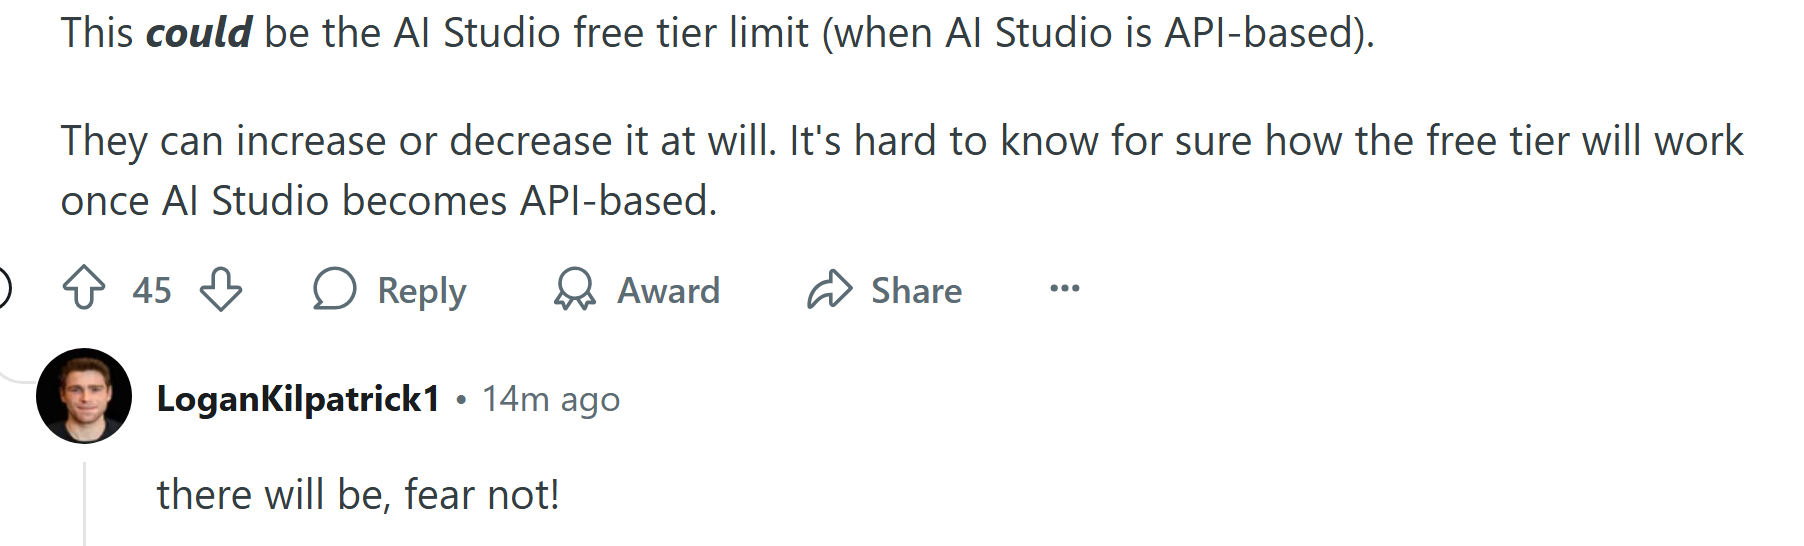The image size is (1804, 546).
Task: Select the Share text label
Action: tap(916, 290)
